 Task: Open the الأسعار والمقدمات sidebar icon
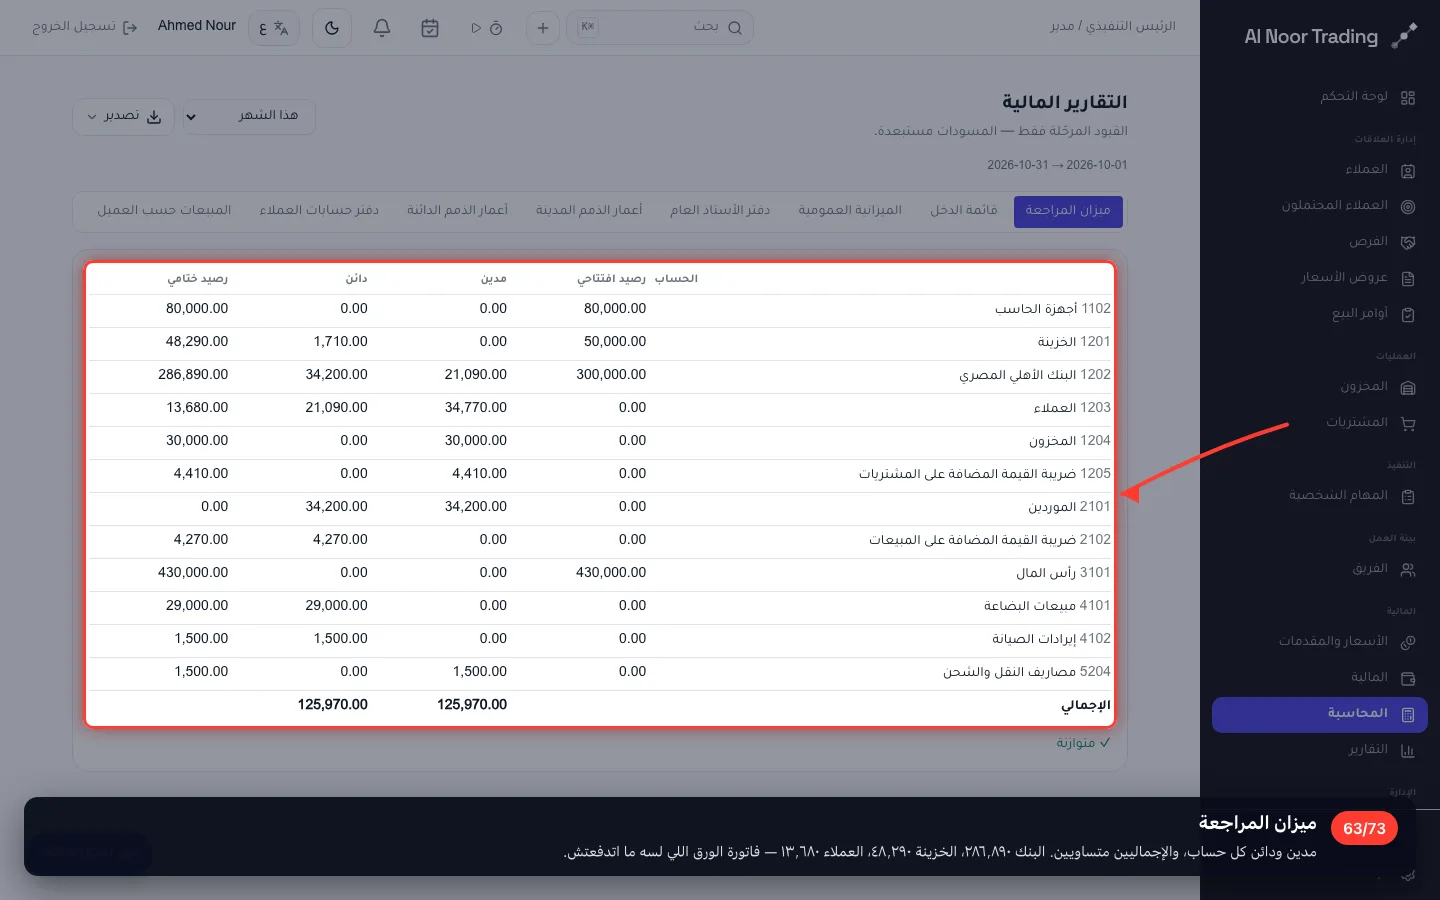tap(1408, 642)
